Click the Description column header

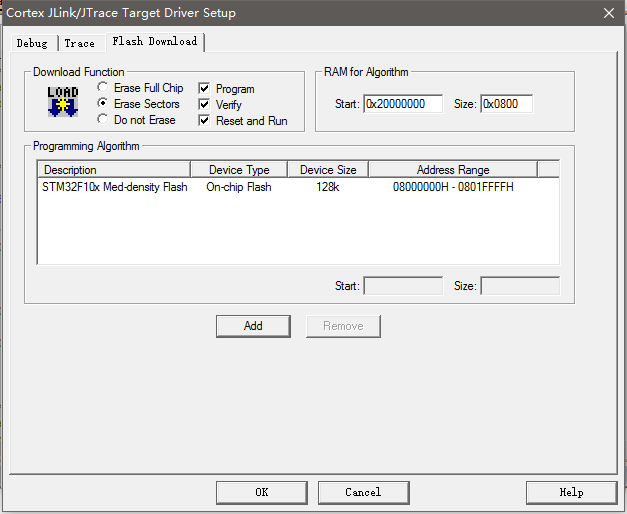pyautogui.click(x=114, y=170)
